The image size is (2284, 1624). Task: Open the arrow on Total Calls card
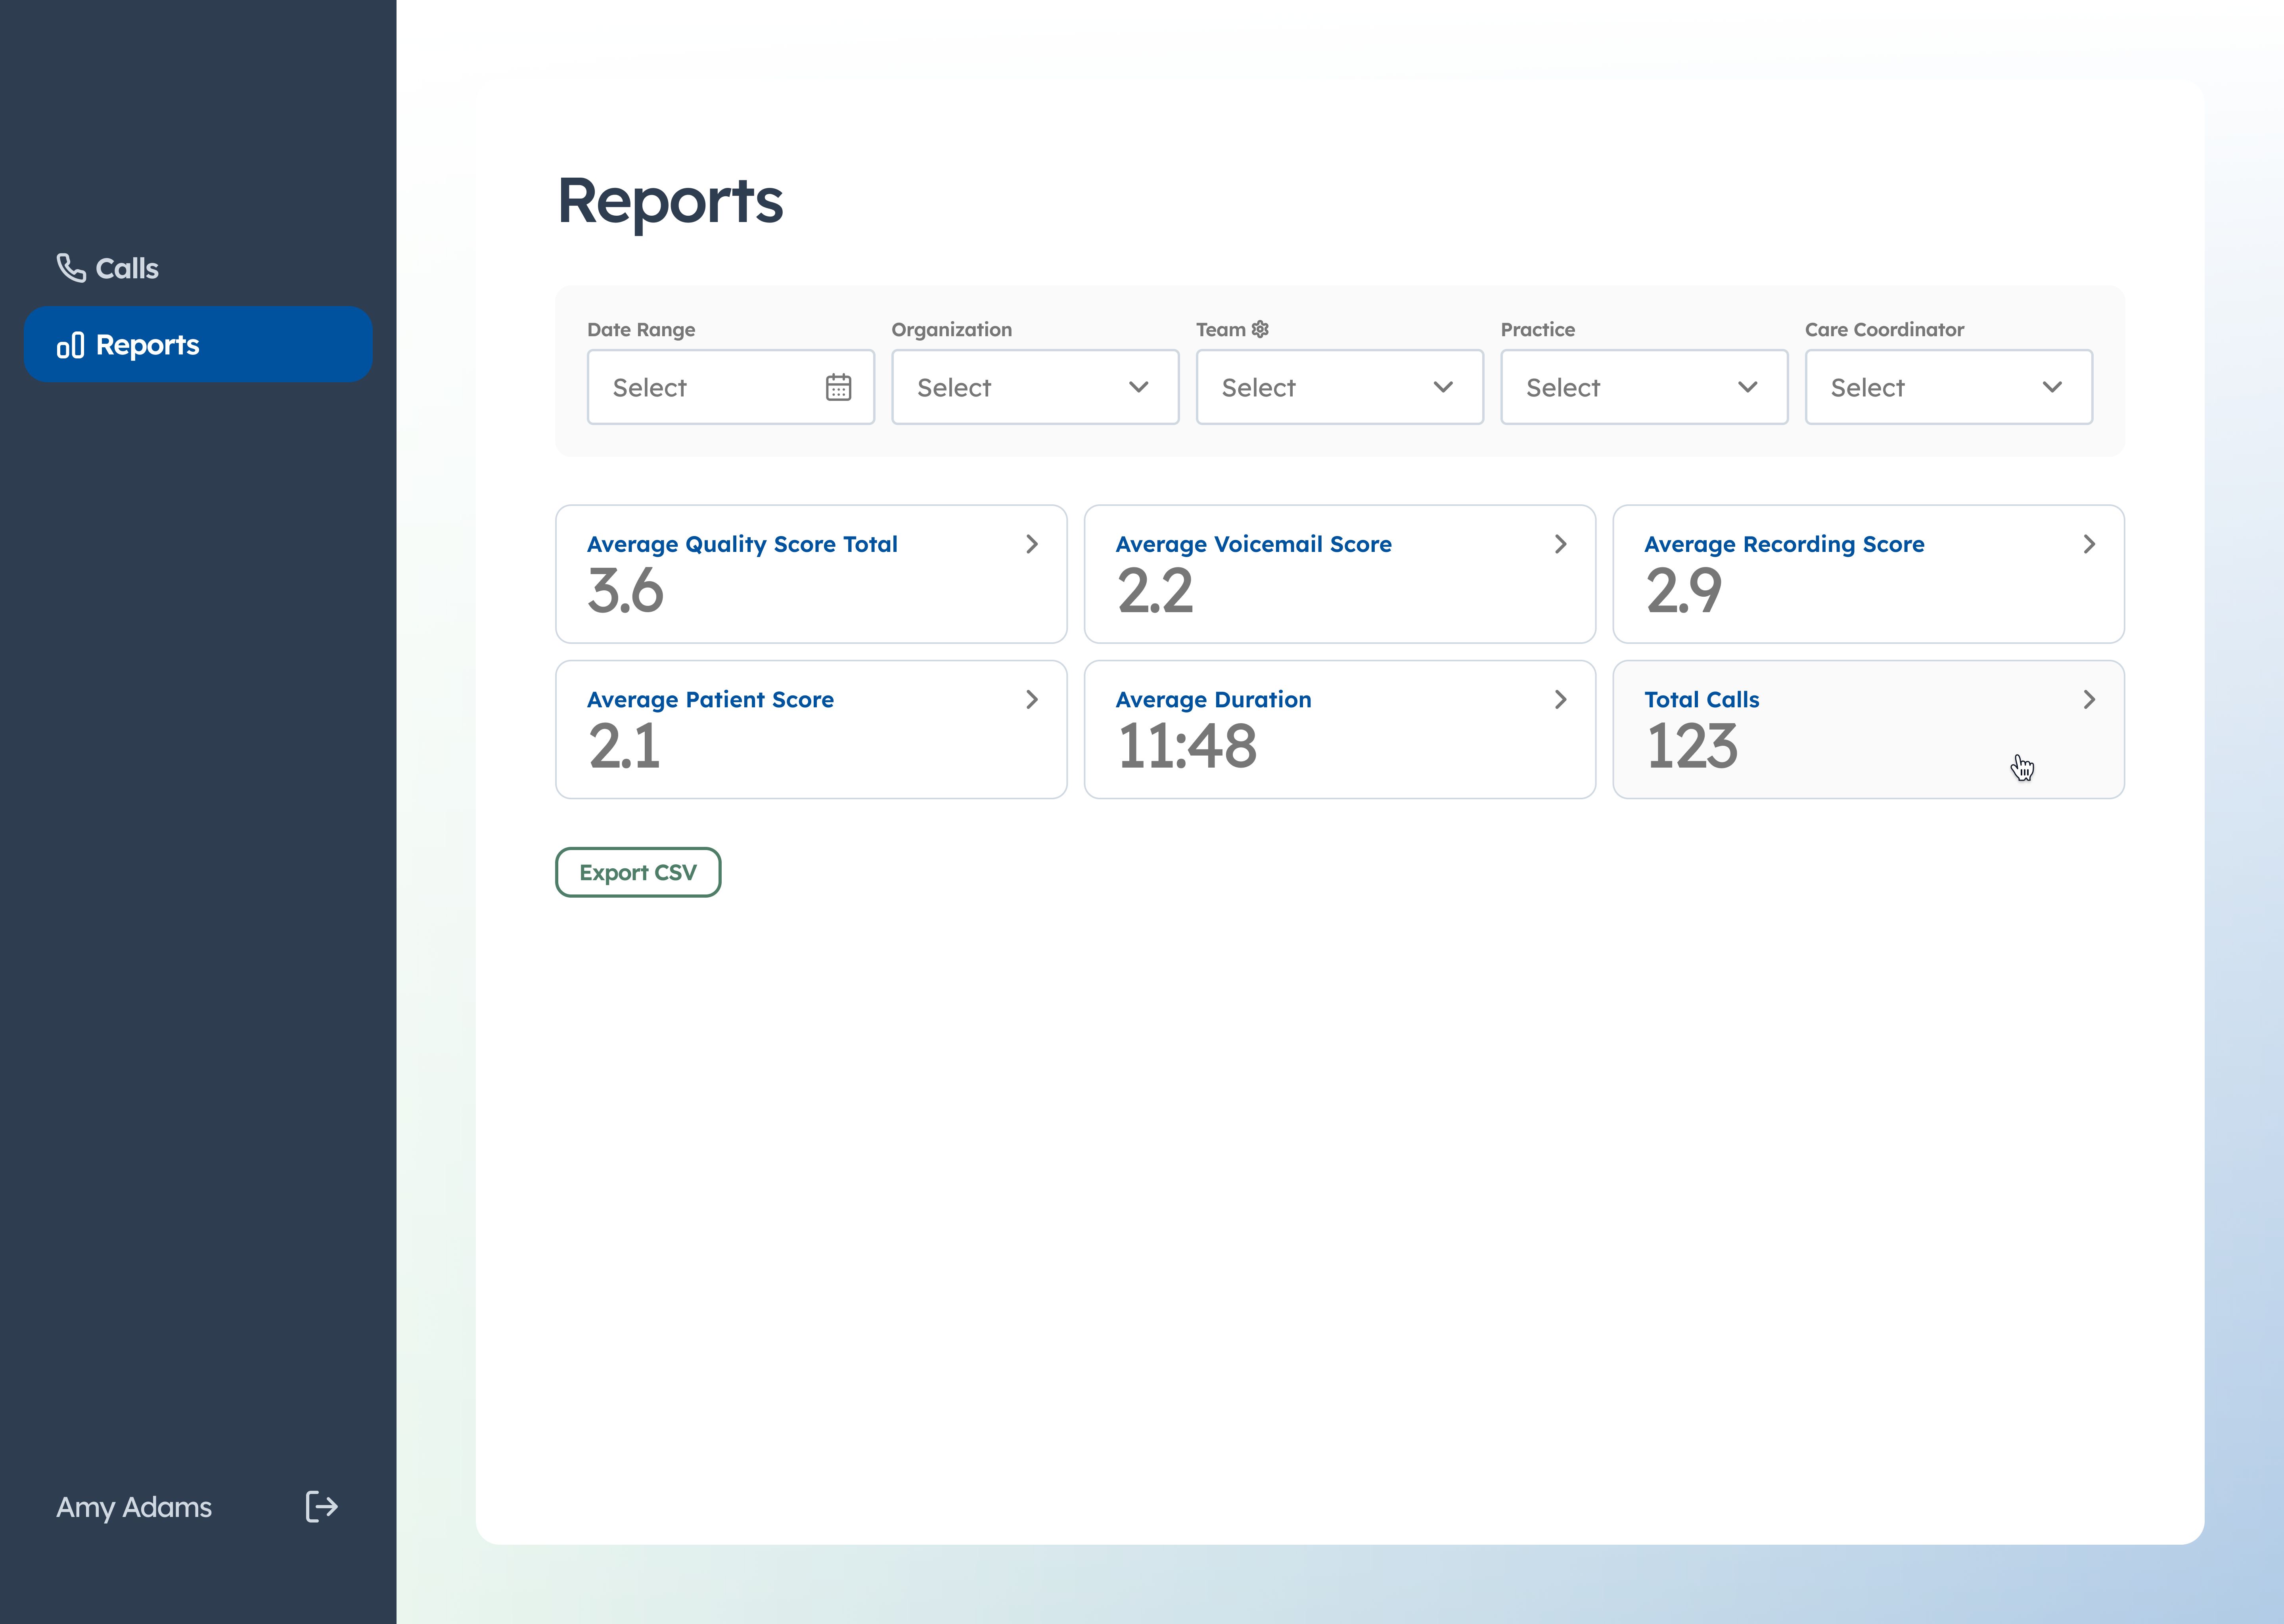[2089, 699]
